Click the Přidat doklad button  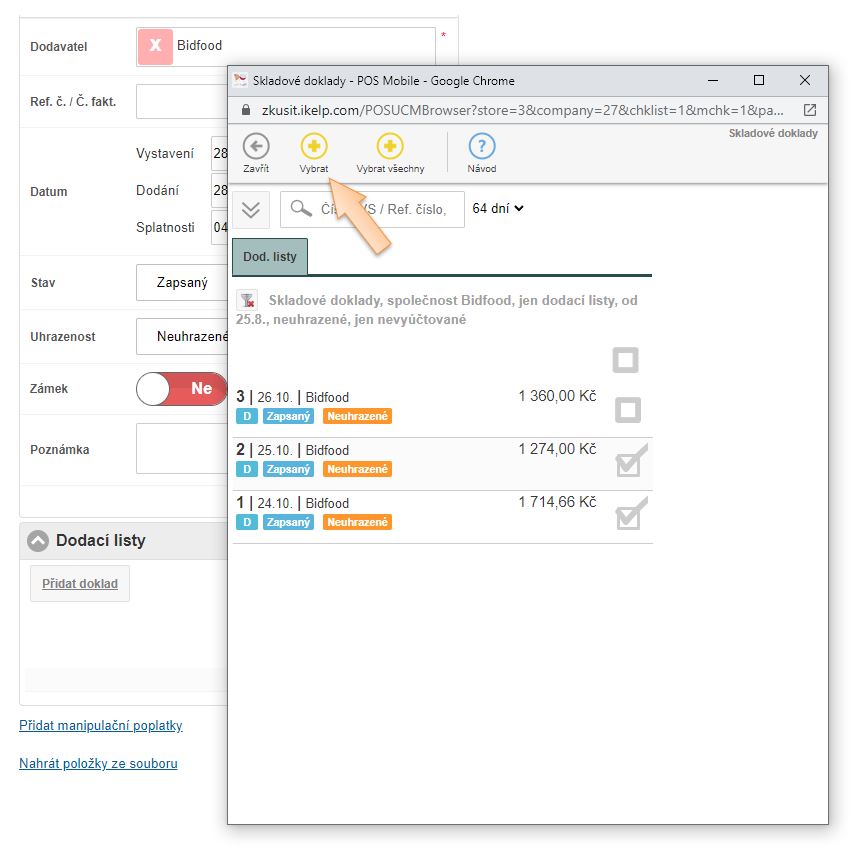coord(80,584)
